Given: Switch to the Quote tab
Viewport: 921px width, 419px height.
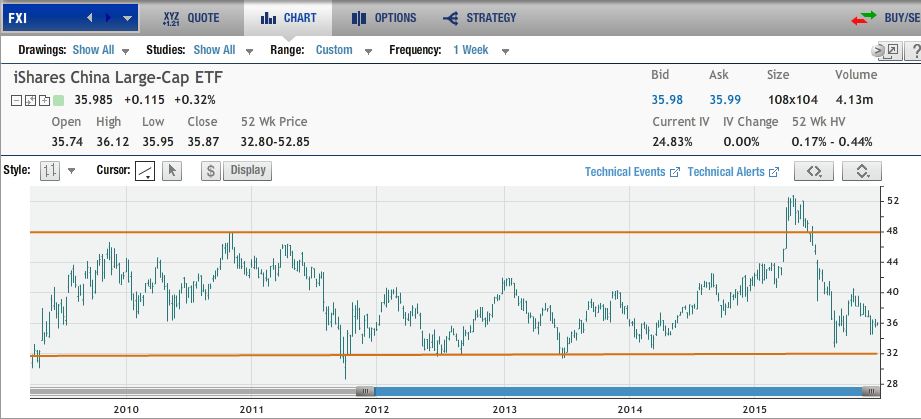Looking at the screenshot, I should point(191,18).
